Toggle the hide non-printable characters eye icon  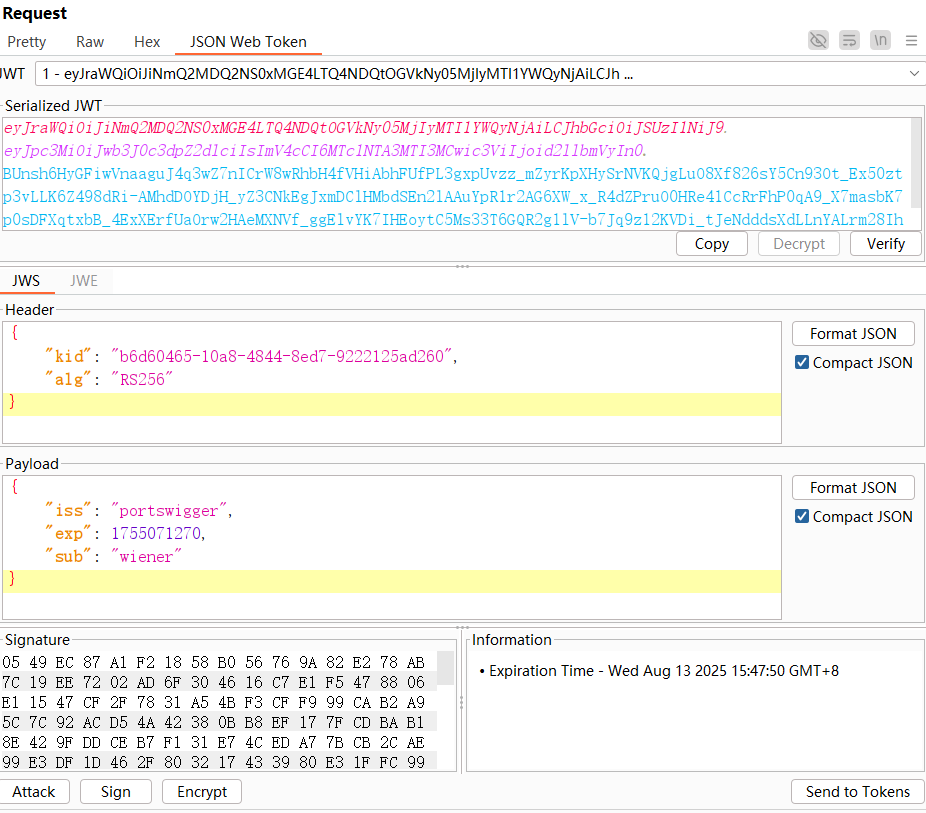coord(818,40)
